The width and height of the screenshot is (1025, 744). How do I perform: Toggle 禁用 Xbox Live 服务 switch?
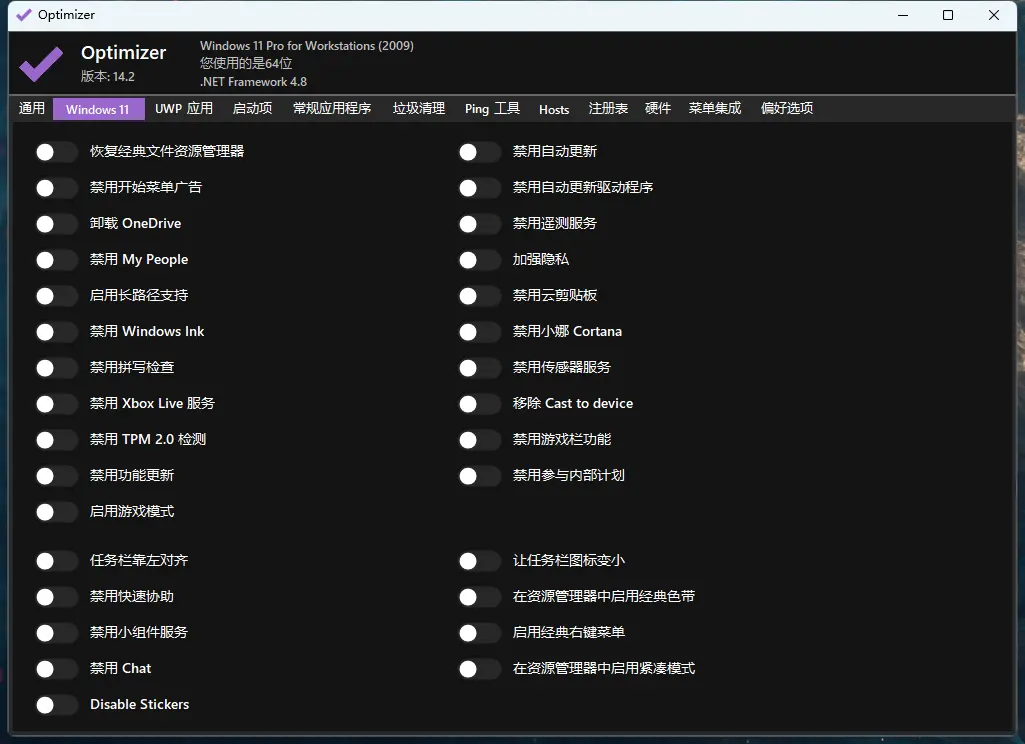pos(57,404)
